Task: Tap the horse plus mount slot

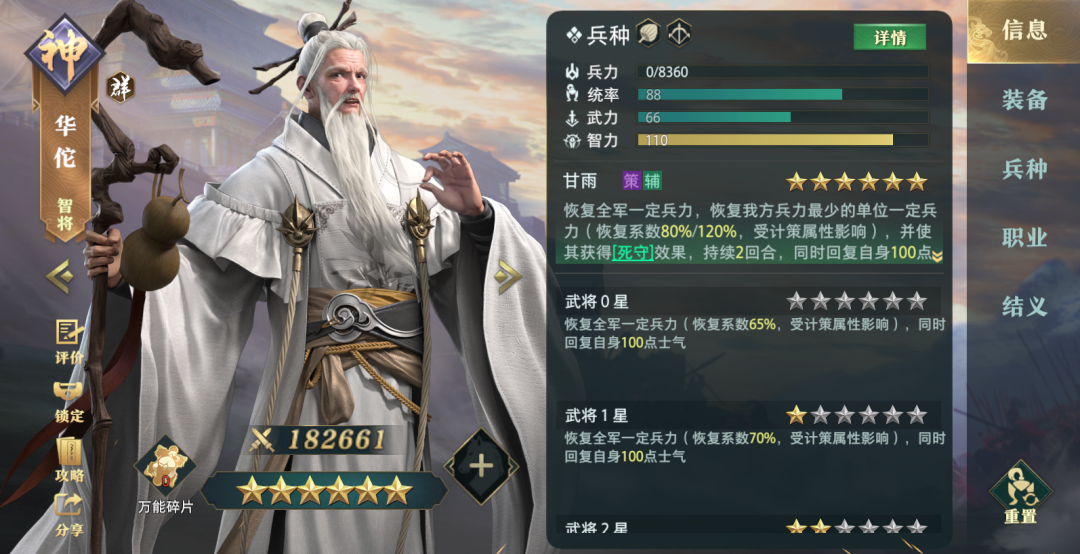Action: click(481, 466)
